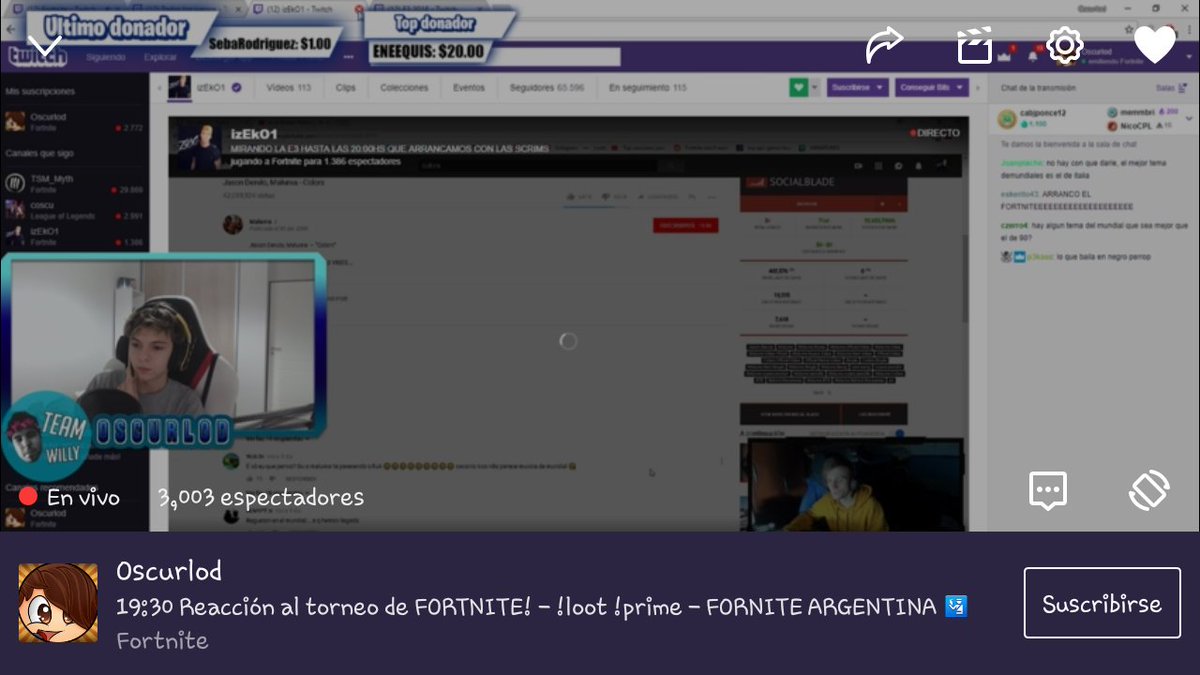Screen dimensions: 1200x675
Task: Click the red En vivo indicator
Action: (69, 497)
